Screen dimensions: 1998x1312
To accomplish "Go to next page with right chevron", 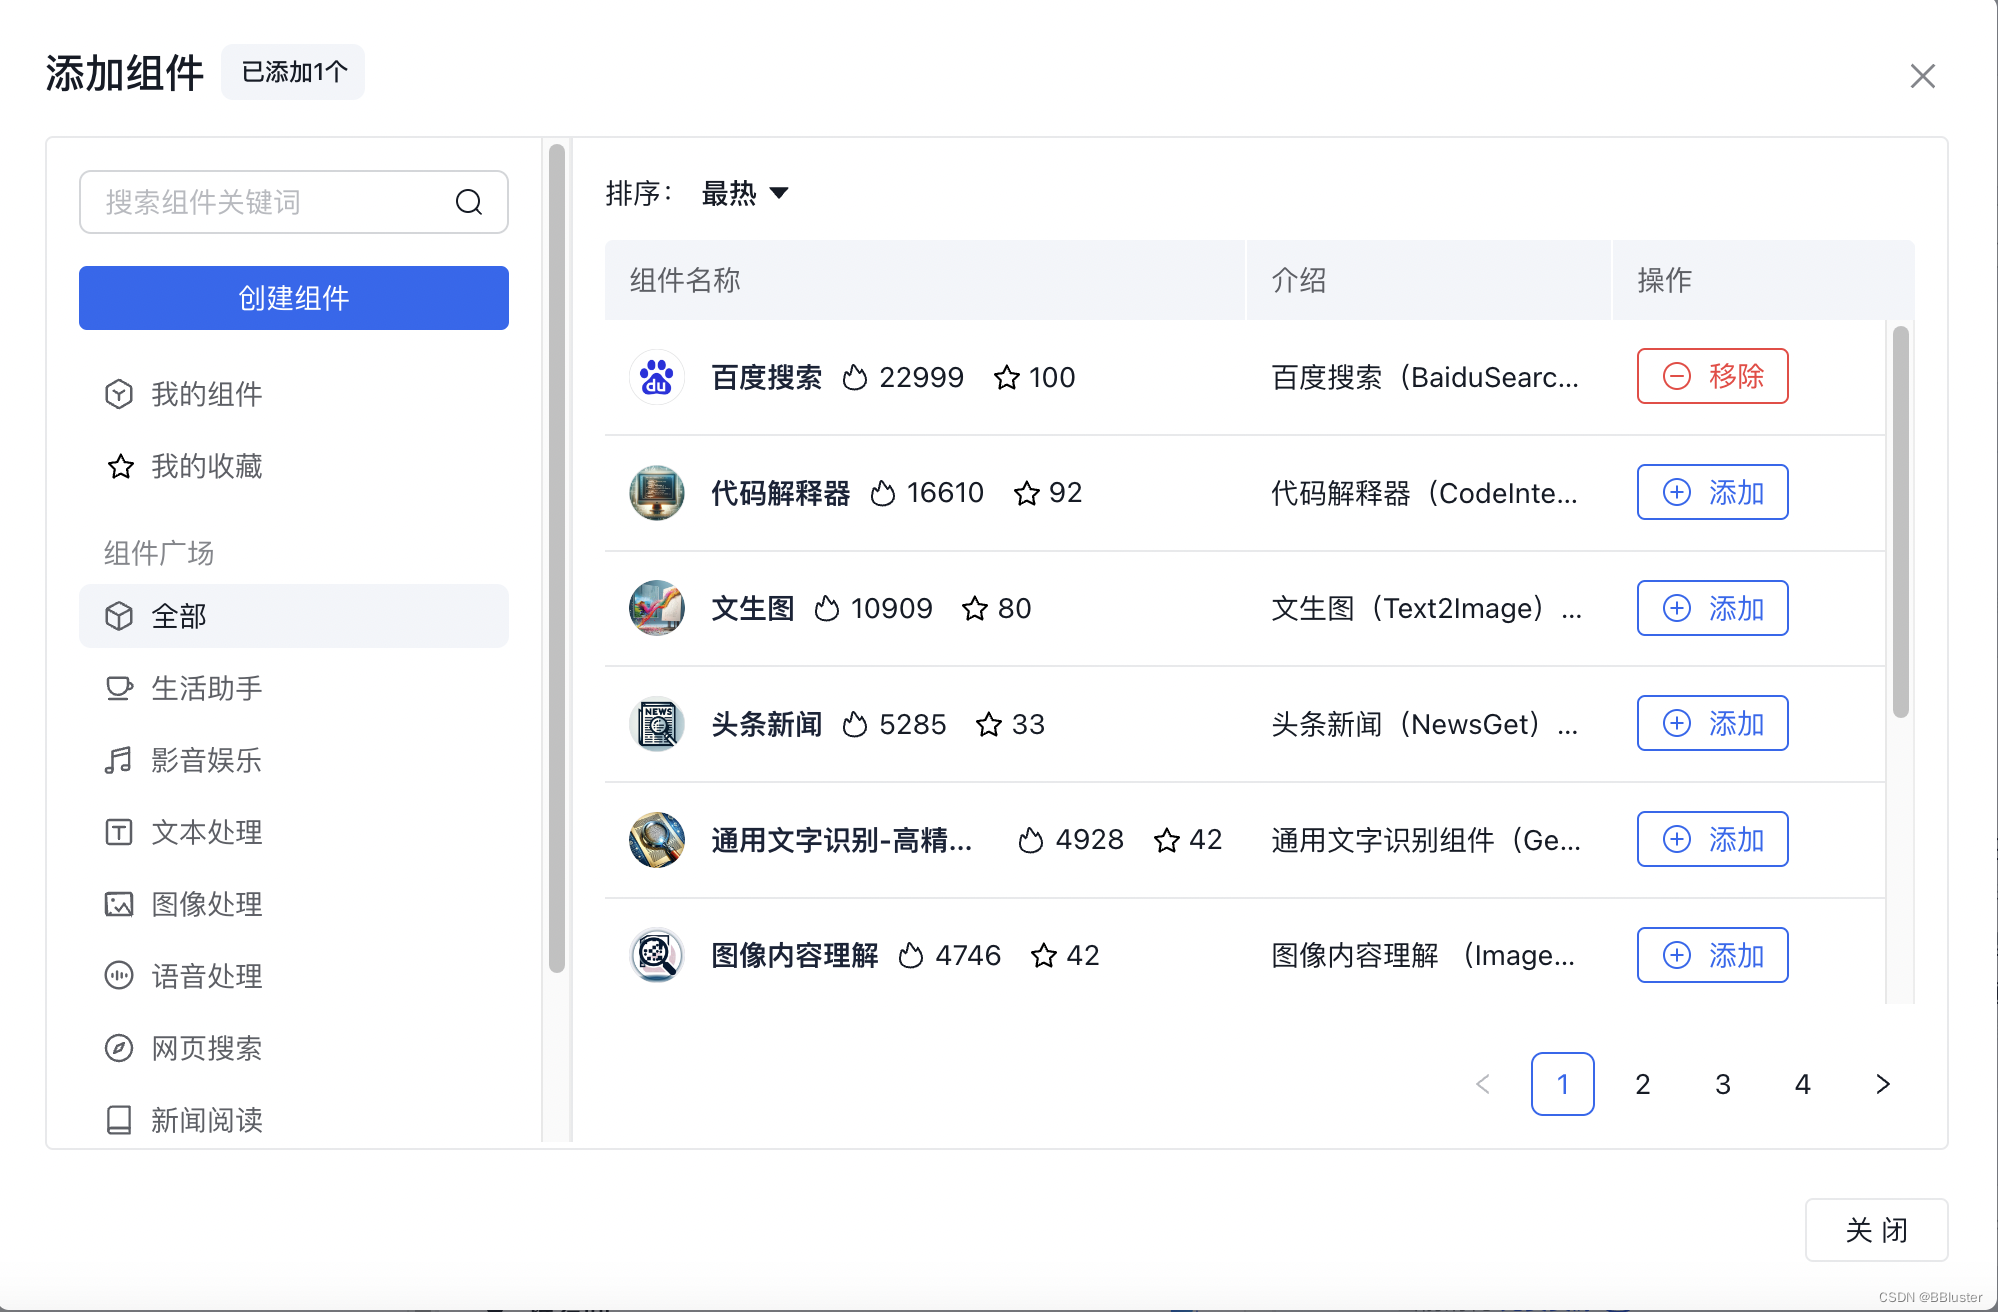I will 1882,1084.
